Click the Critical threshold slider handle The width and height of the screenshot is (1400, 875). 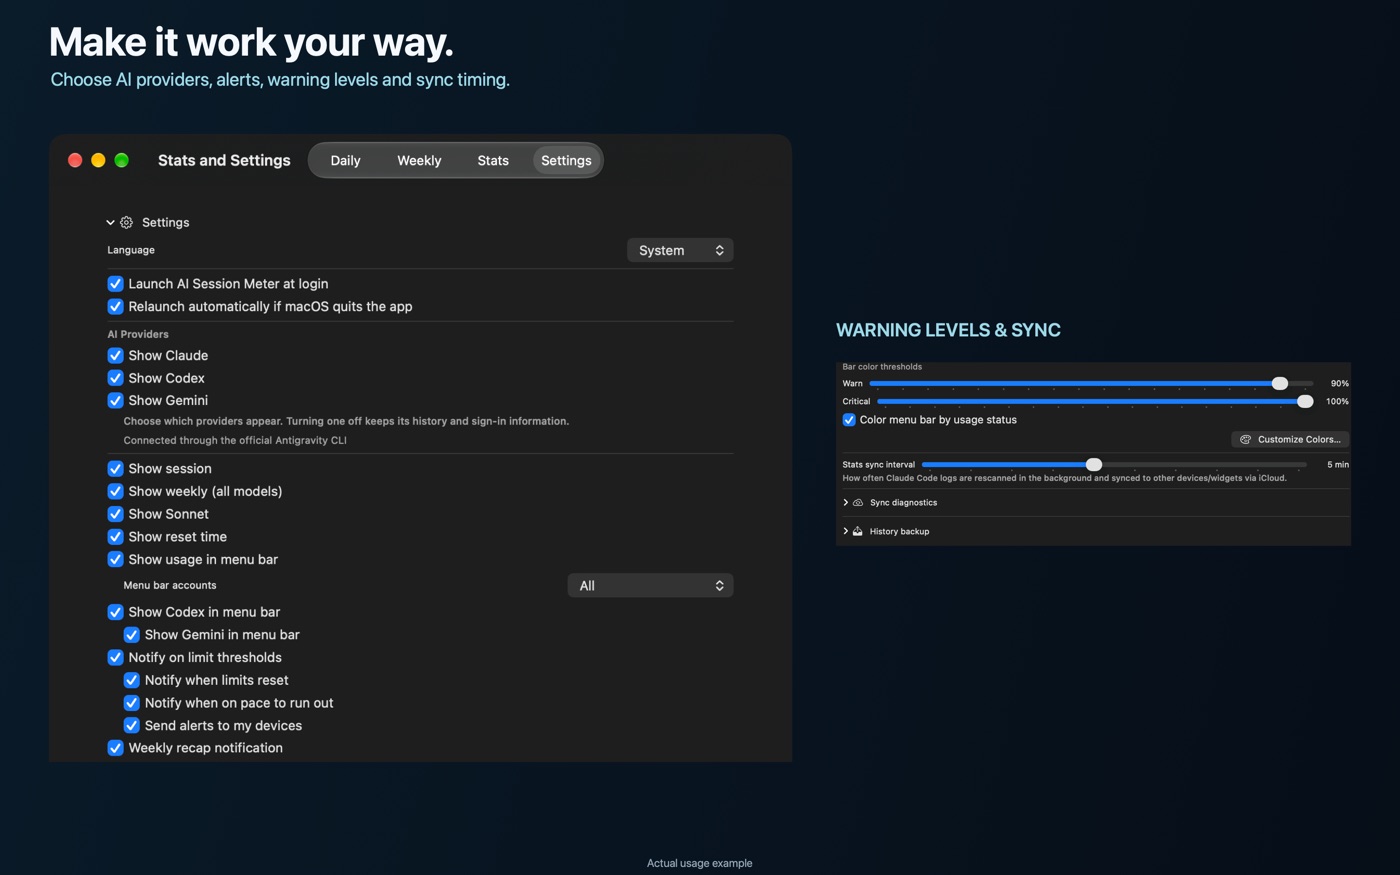point(1305,401)
